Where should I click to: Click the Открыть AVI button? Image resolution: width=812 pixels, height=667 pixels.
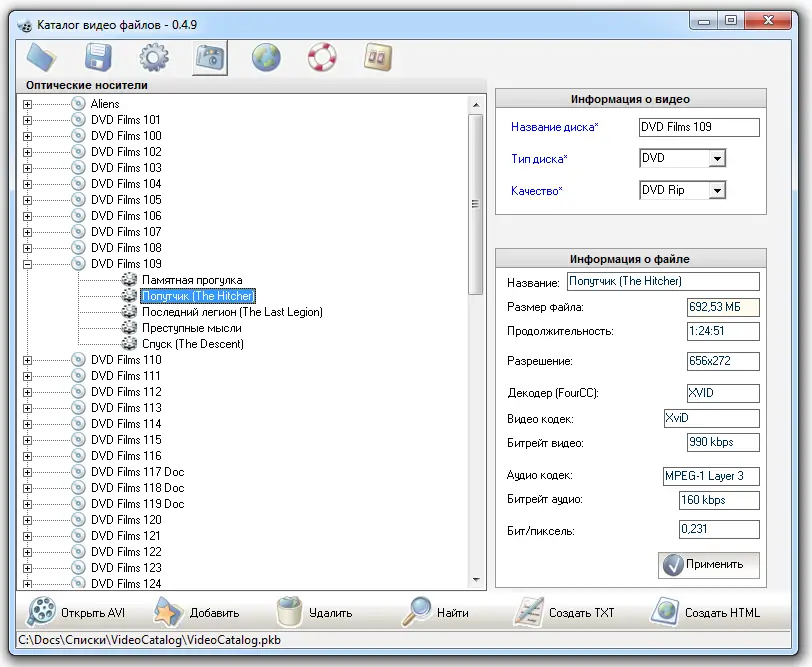click(x=76, y=612)
